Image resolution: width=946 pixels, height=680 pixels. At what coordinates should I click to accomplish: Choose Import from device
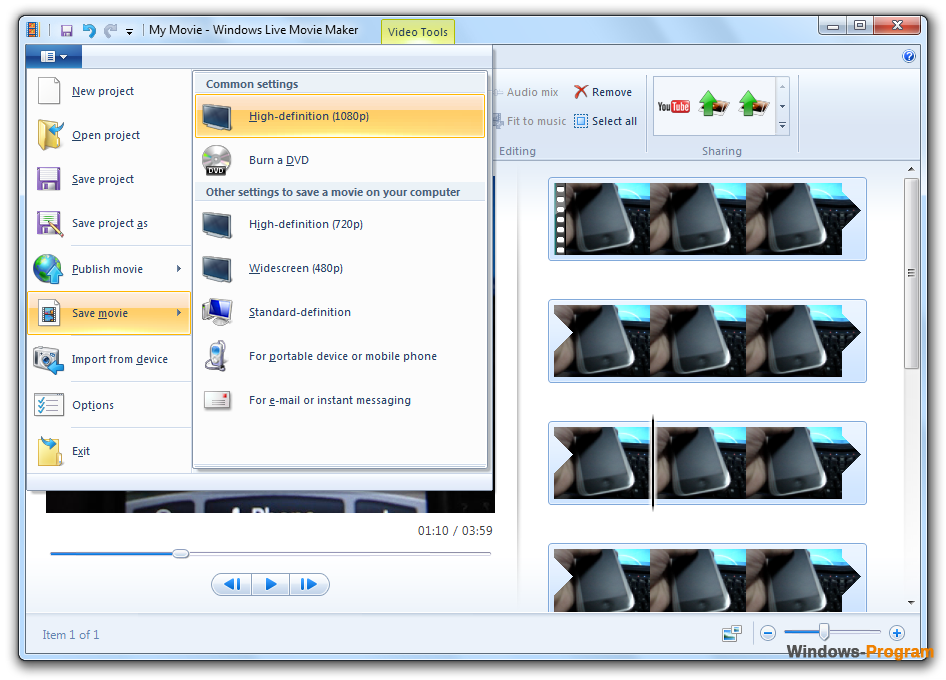point(110,359)
